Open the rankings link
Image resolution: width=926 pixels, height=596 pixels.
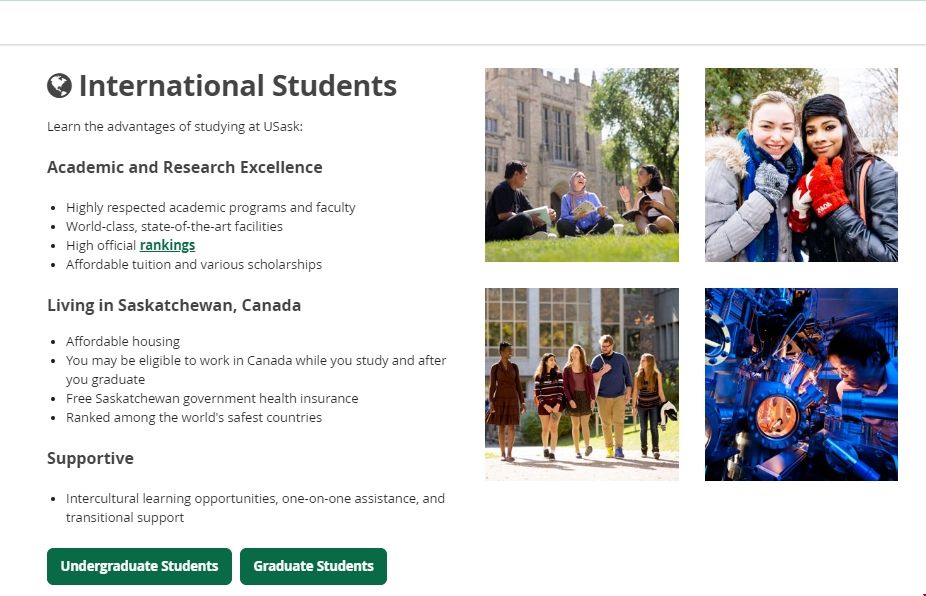[167, 245]
